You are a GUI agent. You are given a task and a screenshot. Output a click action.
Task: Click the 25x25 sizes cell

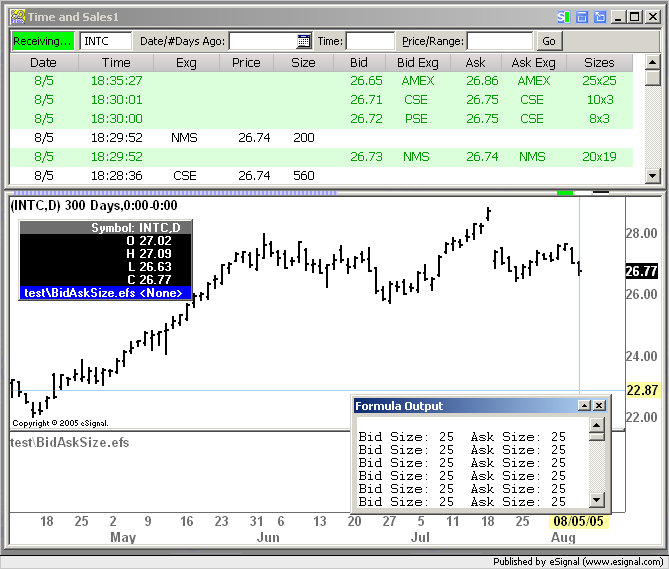point(599,81)
